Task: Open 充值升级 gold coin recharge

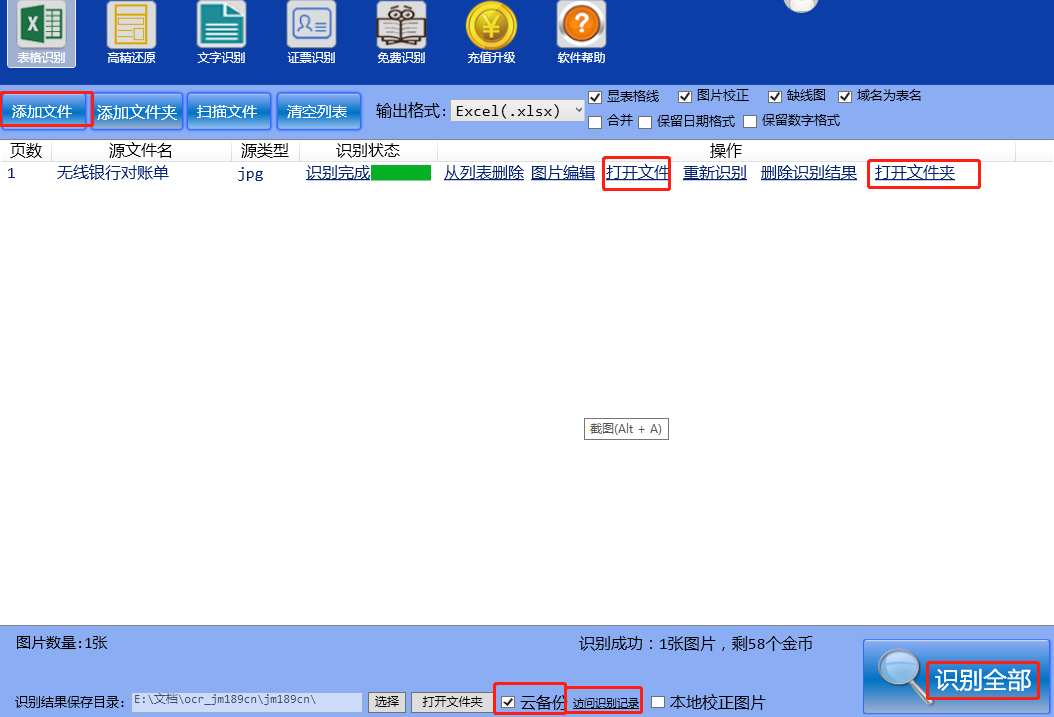Action: click(x=491, y=32)
